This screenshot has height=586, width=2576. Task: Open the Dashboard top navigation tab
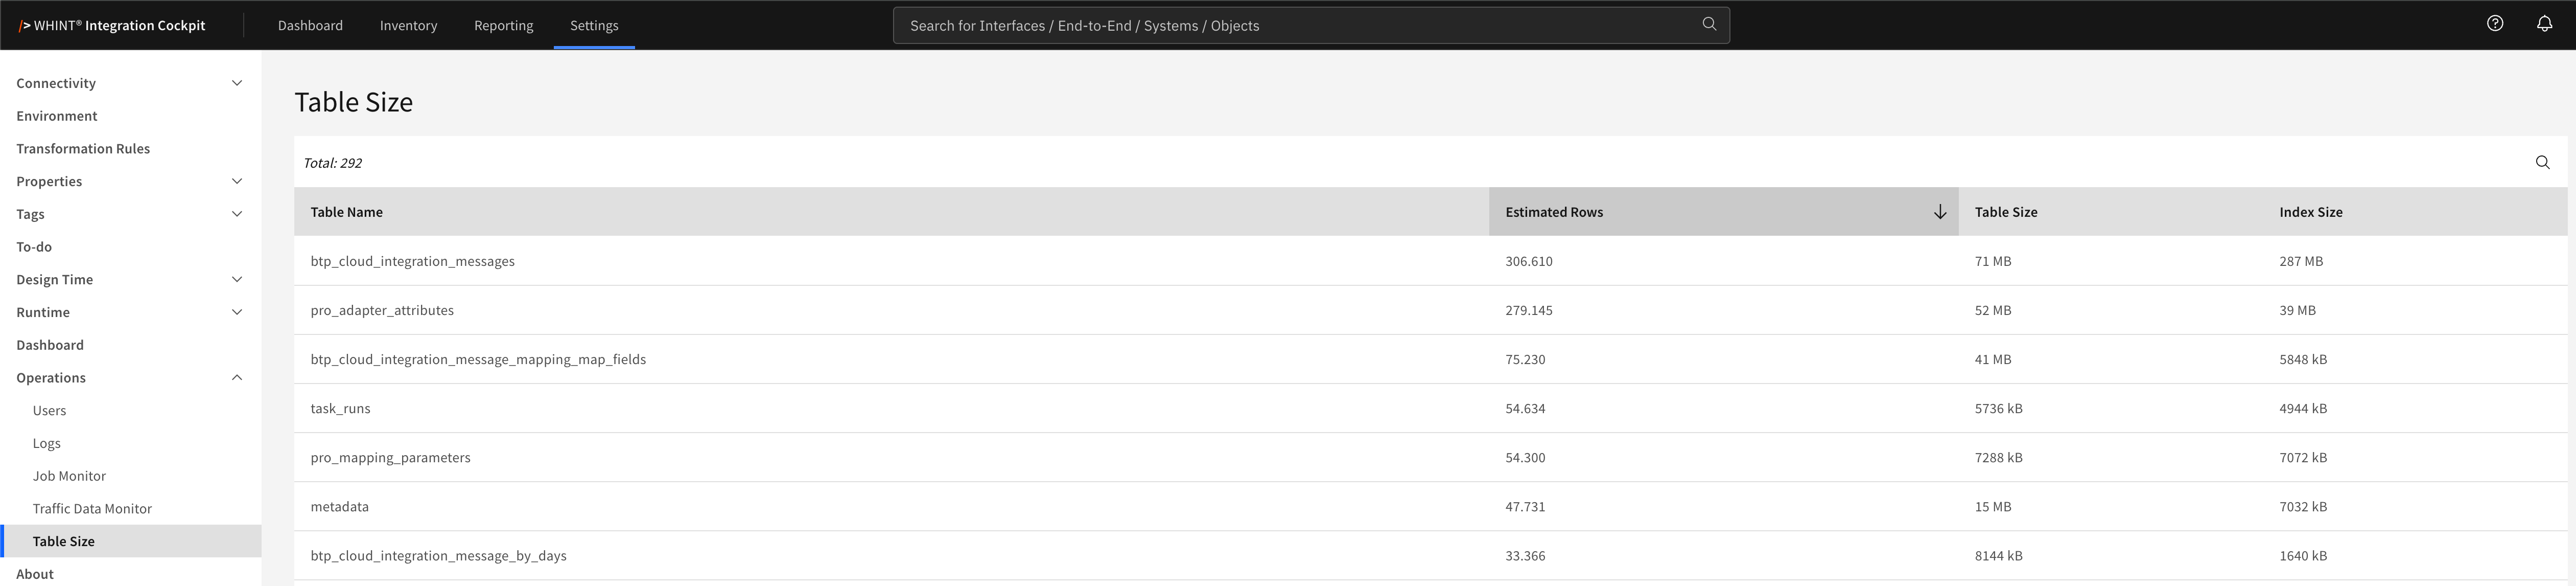[310, 25]
